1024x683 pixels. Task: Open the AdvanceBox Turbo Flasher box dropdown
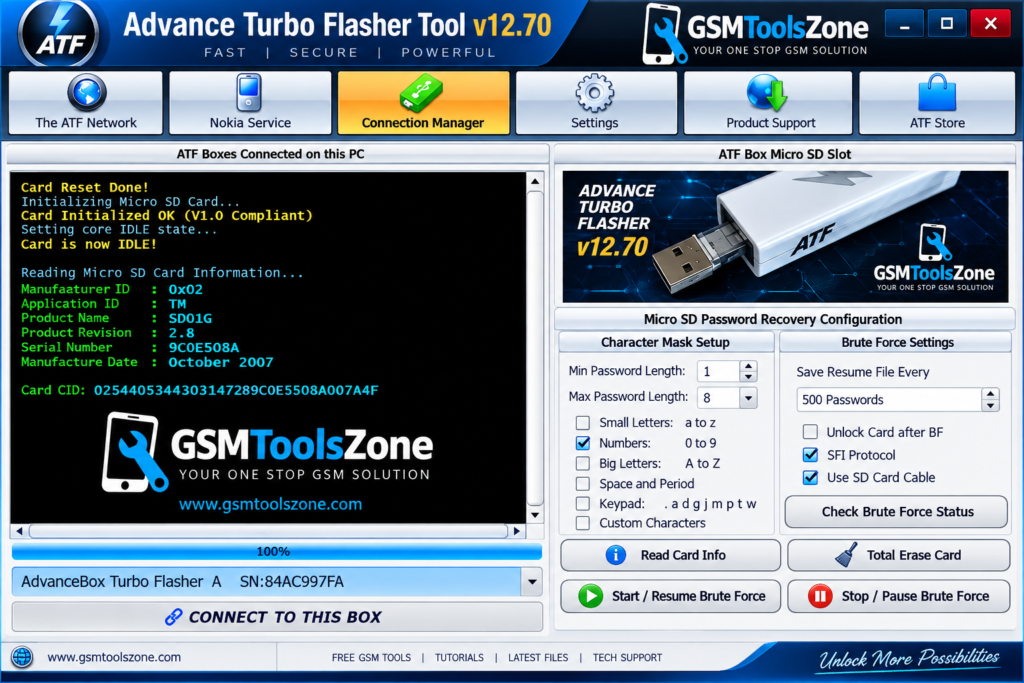pyautogui.click(x=532, y=582)
